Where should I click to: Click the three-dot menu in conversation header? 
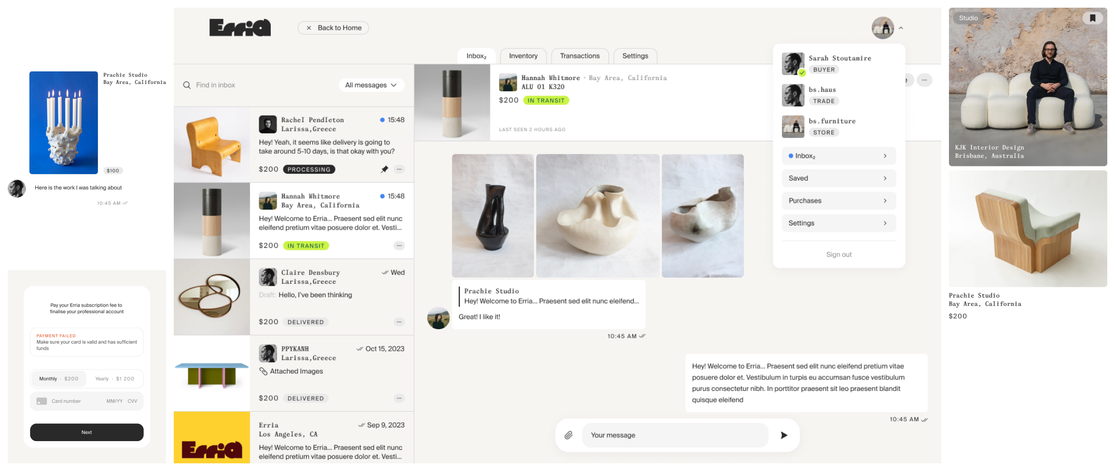(x=924, y=80)
